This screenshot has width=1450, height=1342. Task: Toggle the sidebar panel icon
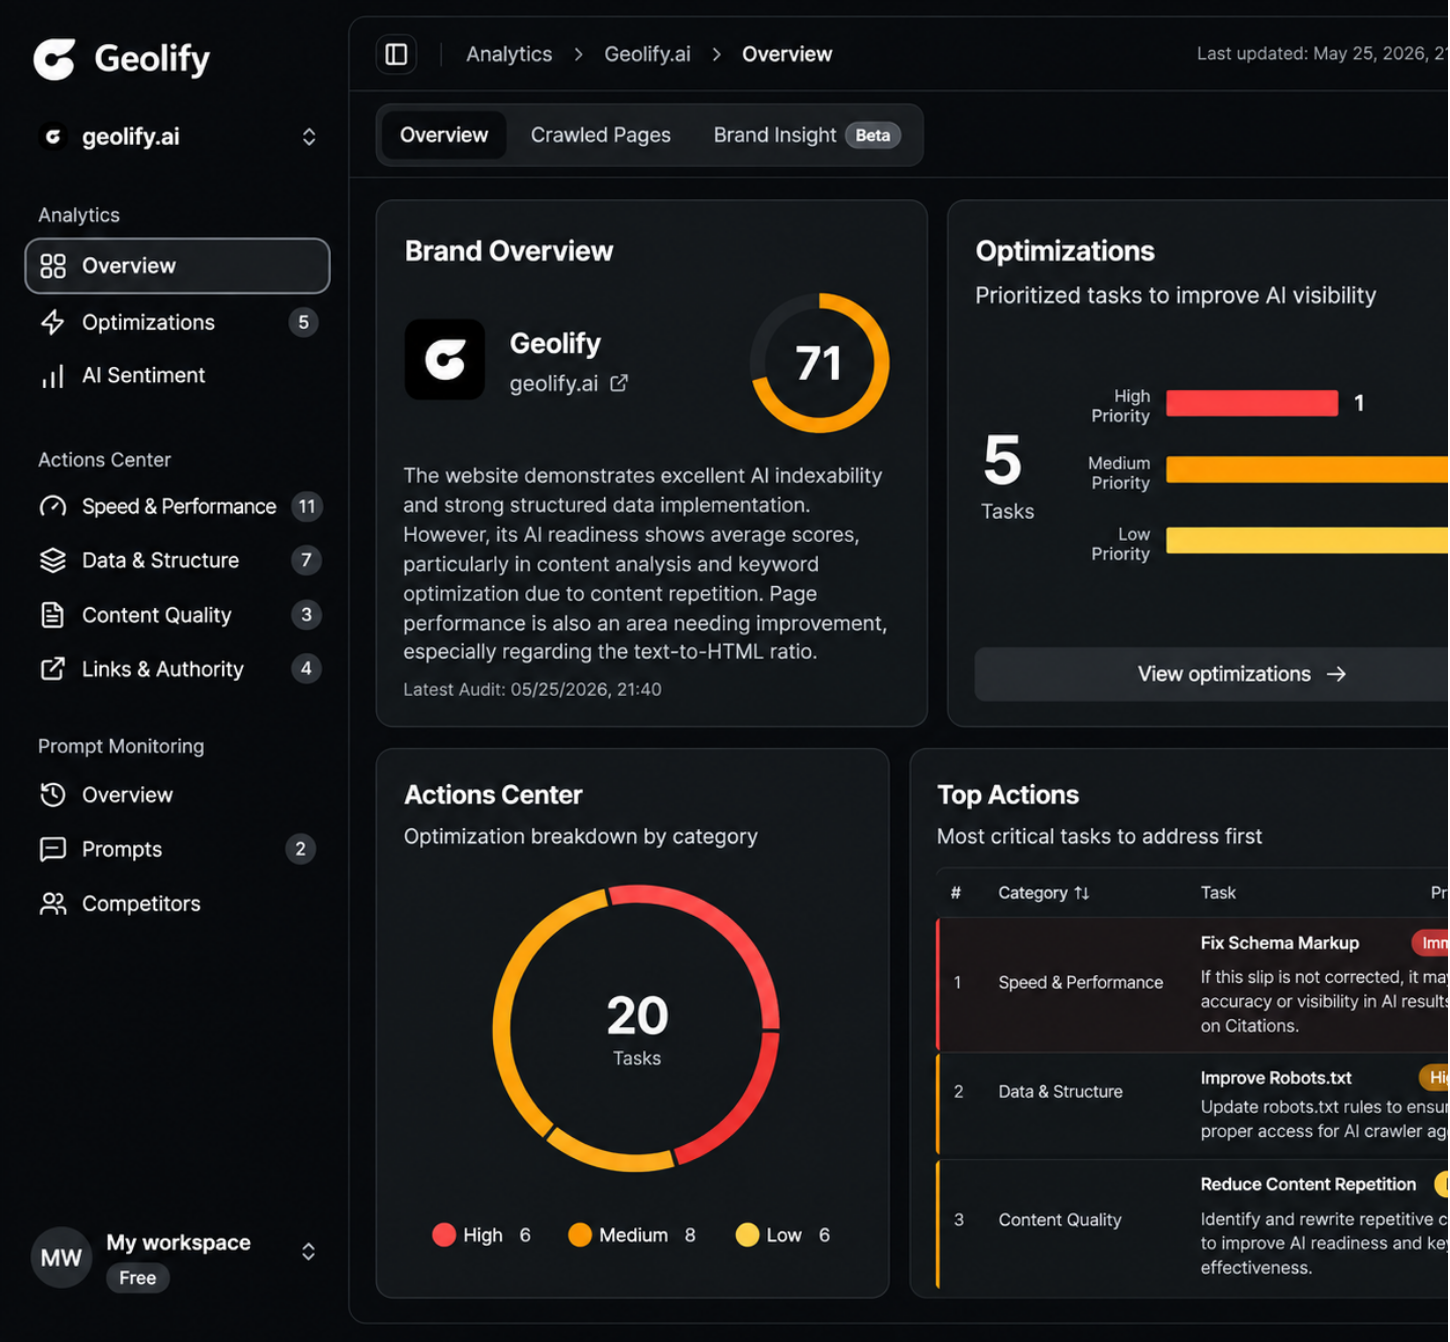pos(396,54)
